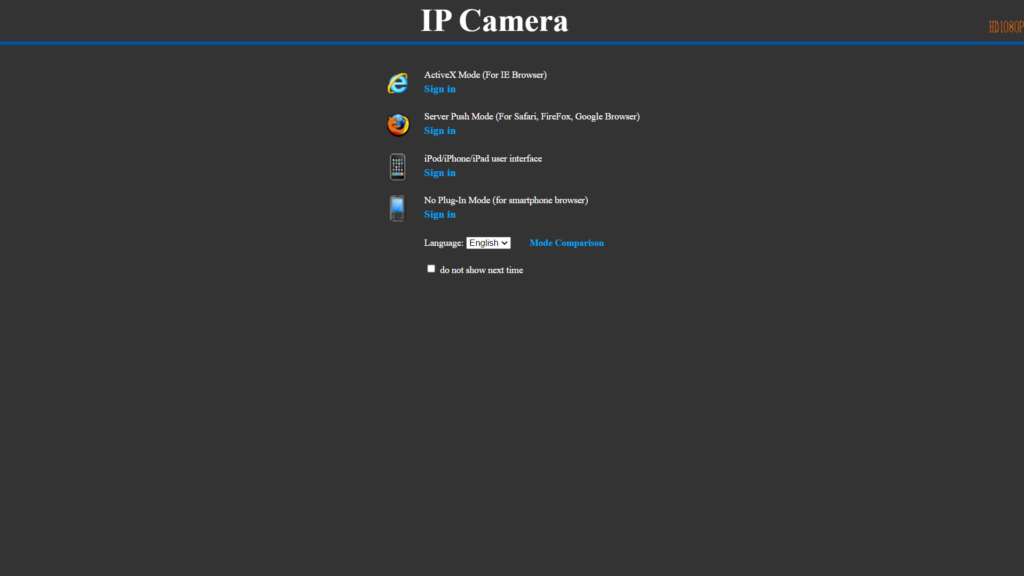
Task: Sign in using No Plug-In Mode
Action: [440, 215]
